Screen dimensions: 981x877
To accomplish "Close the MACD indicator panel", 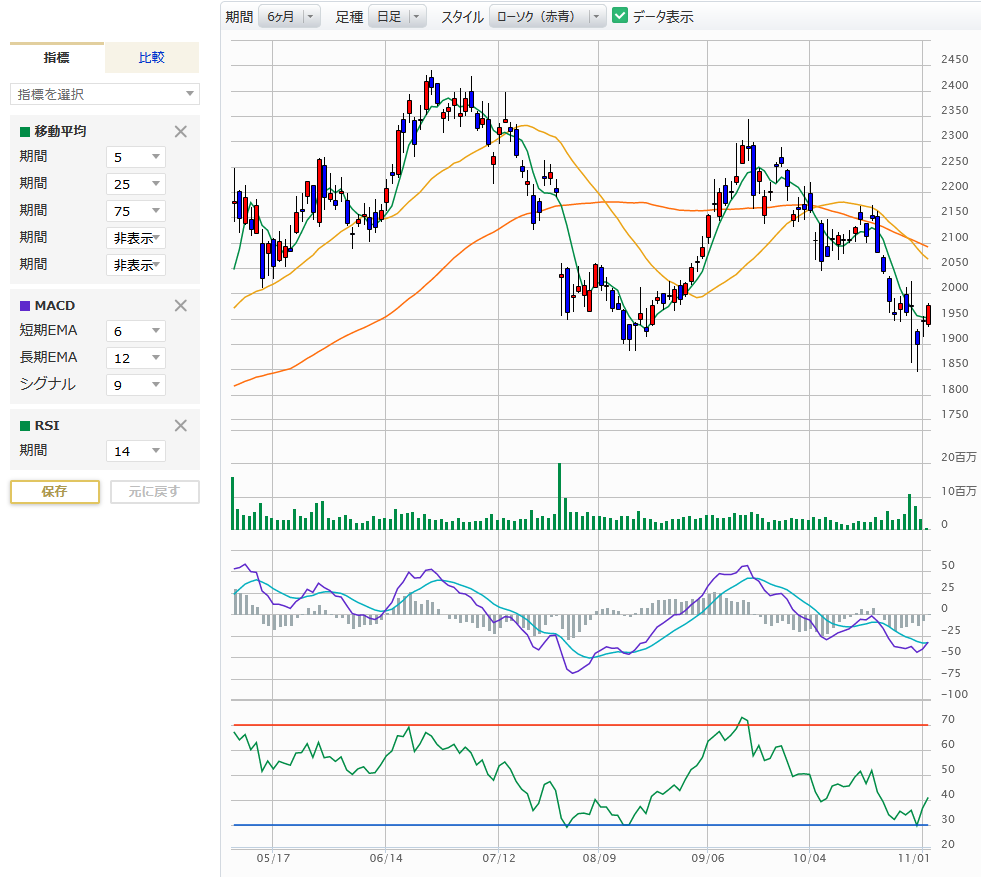I will 181,305.
